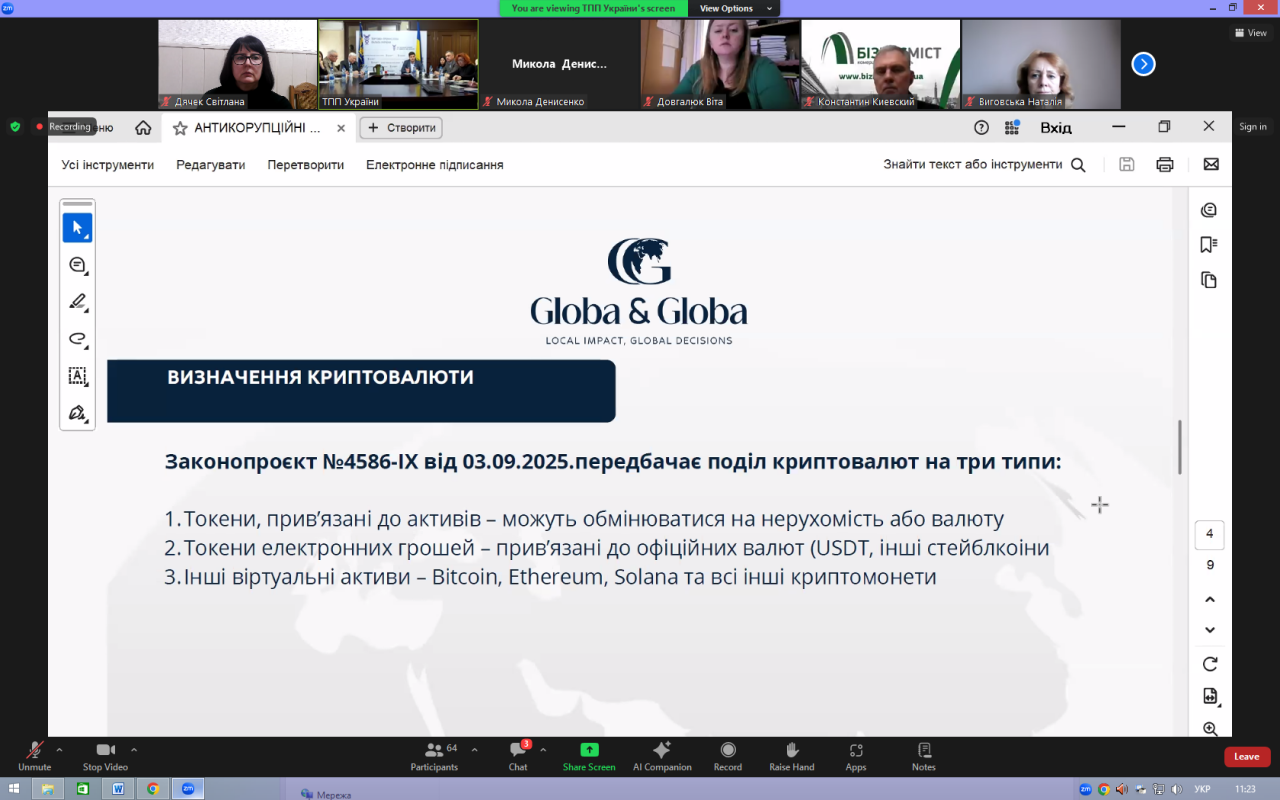1280x800 pixels.
Task: Click the Створити new tab button
Action: 401,128
